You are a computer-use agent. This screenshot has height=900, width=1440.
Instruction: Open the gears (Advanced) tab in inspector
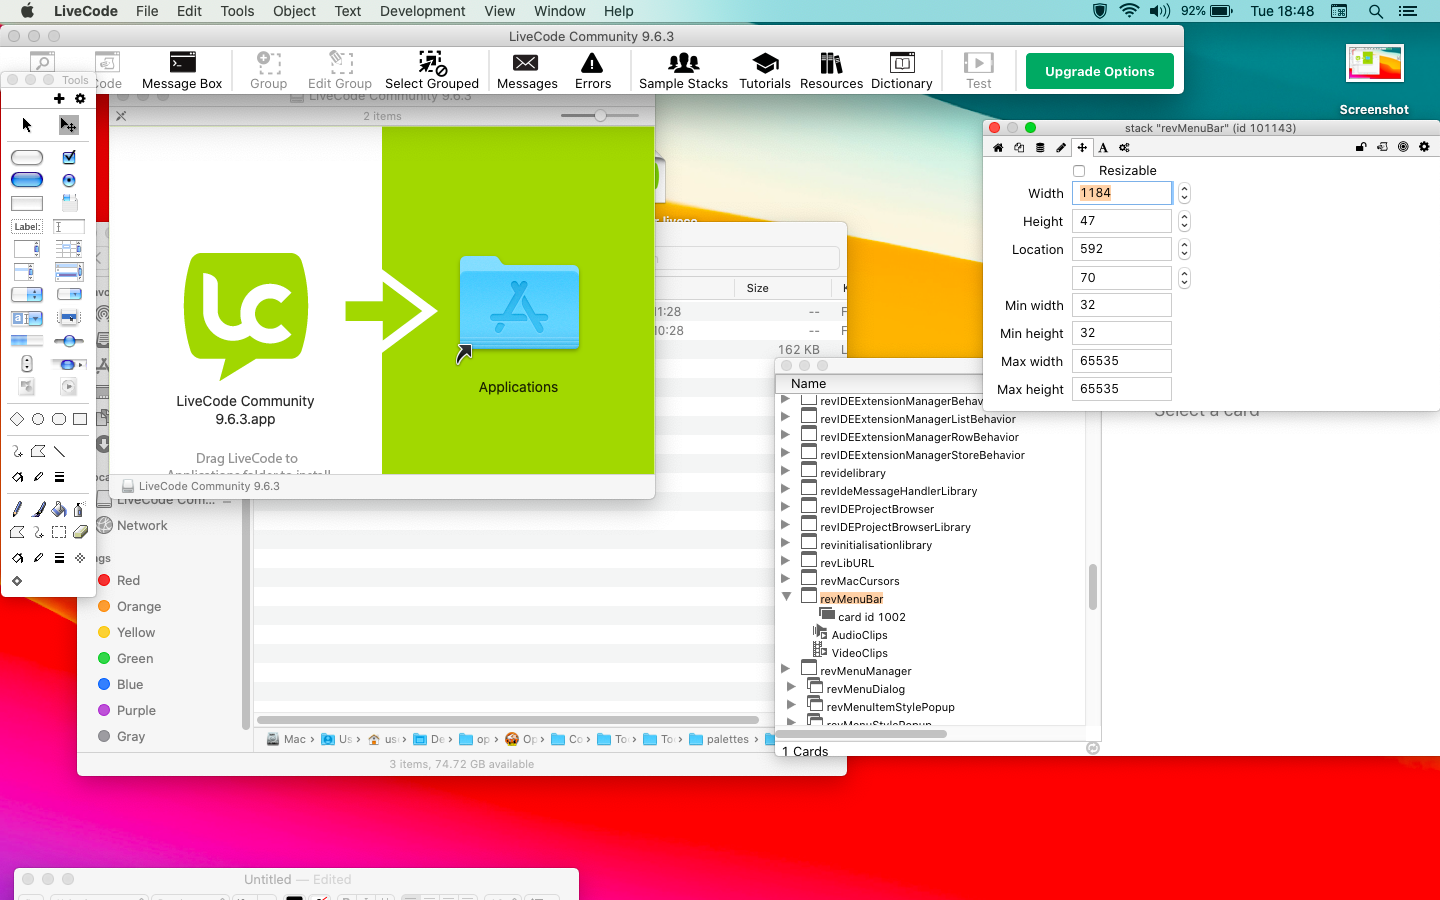pyautogui.click(x=1124, y=147)
